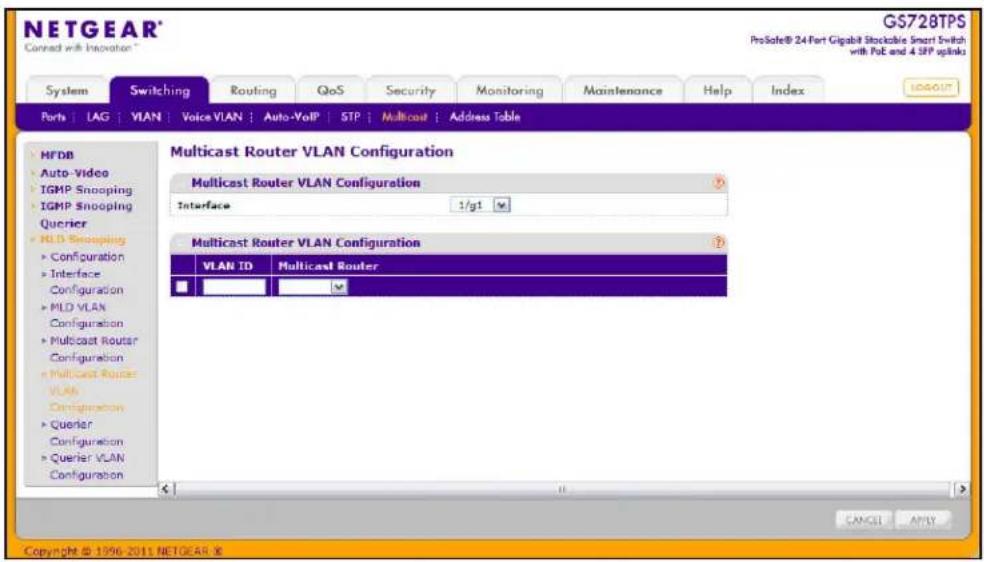
Task: Open the Ports submenu
Action: (x=52, y=117)
